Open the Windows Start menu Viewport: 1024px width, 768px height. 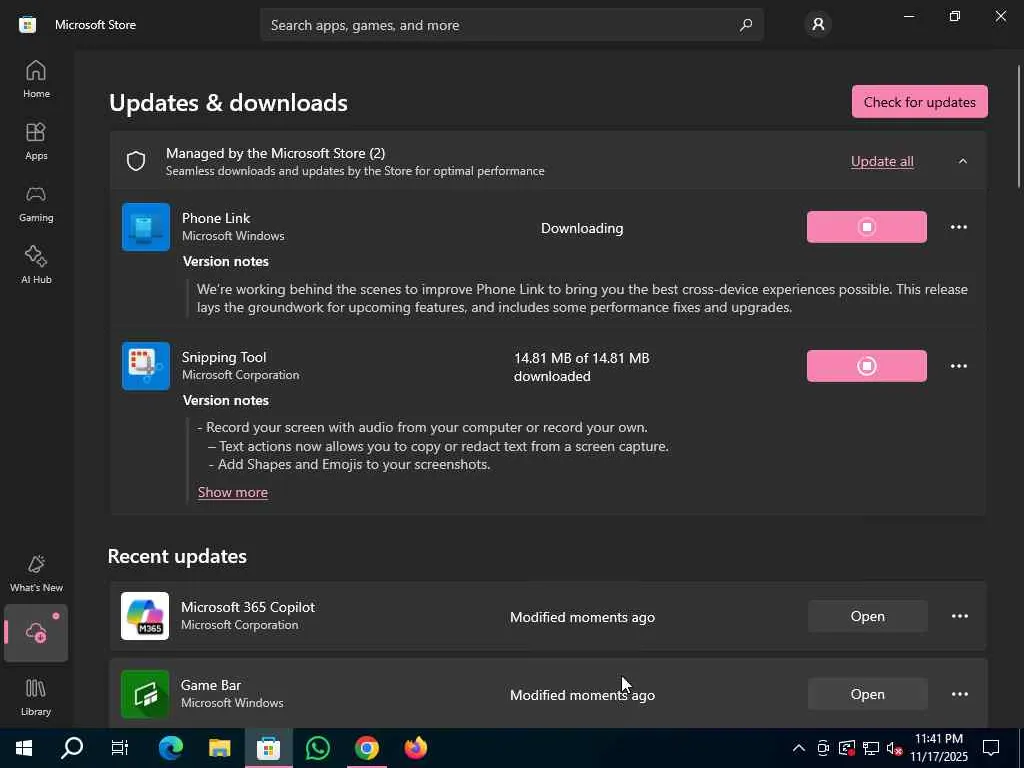tap(24, 748)
